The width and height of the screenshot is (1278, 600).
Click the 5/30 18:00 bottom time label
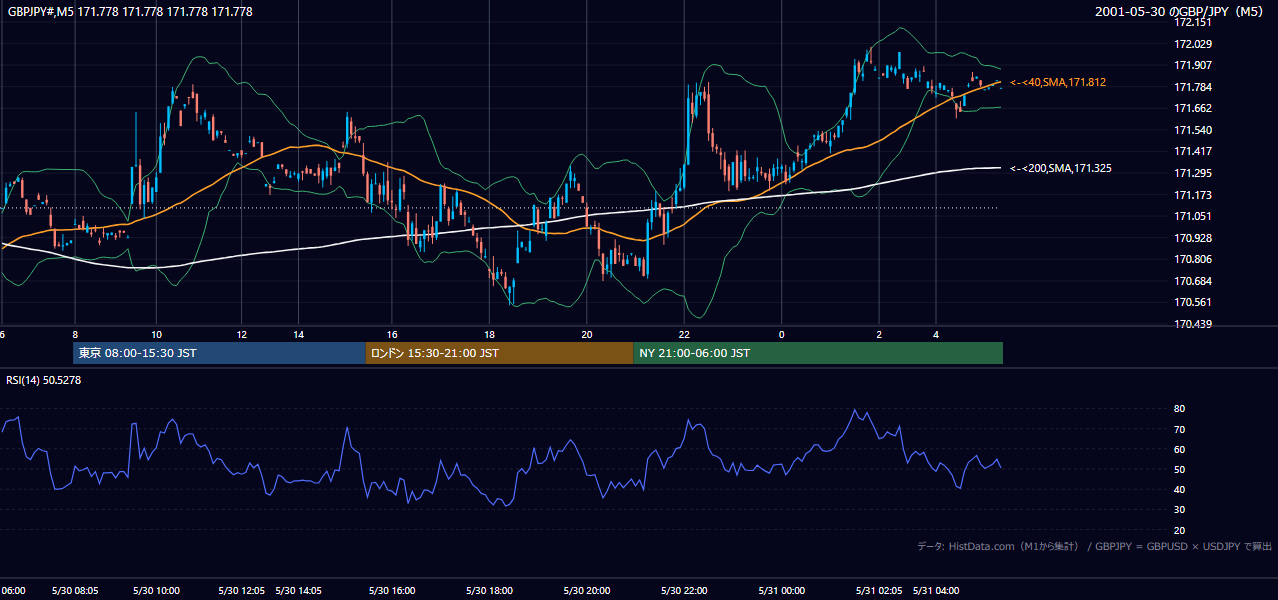point(489,591)
